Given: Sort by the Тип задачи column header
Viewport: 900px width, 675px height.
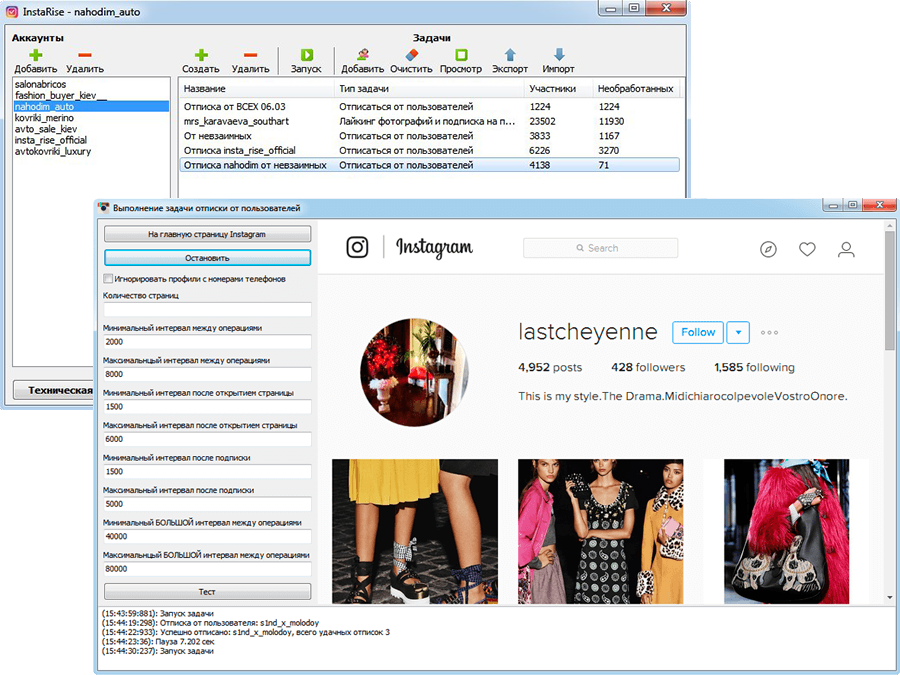Looking at the screenshot, I should [429, 88].
